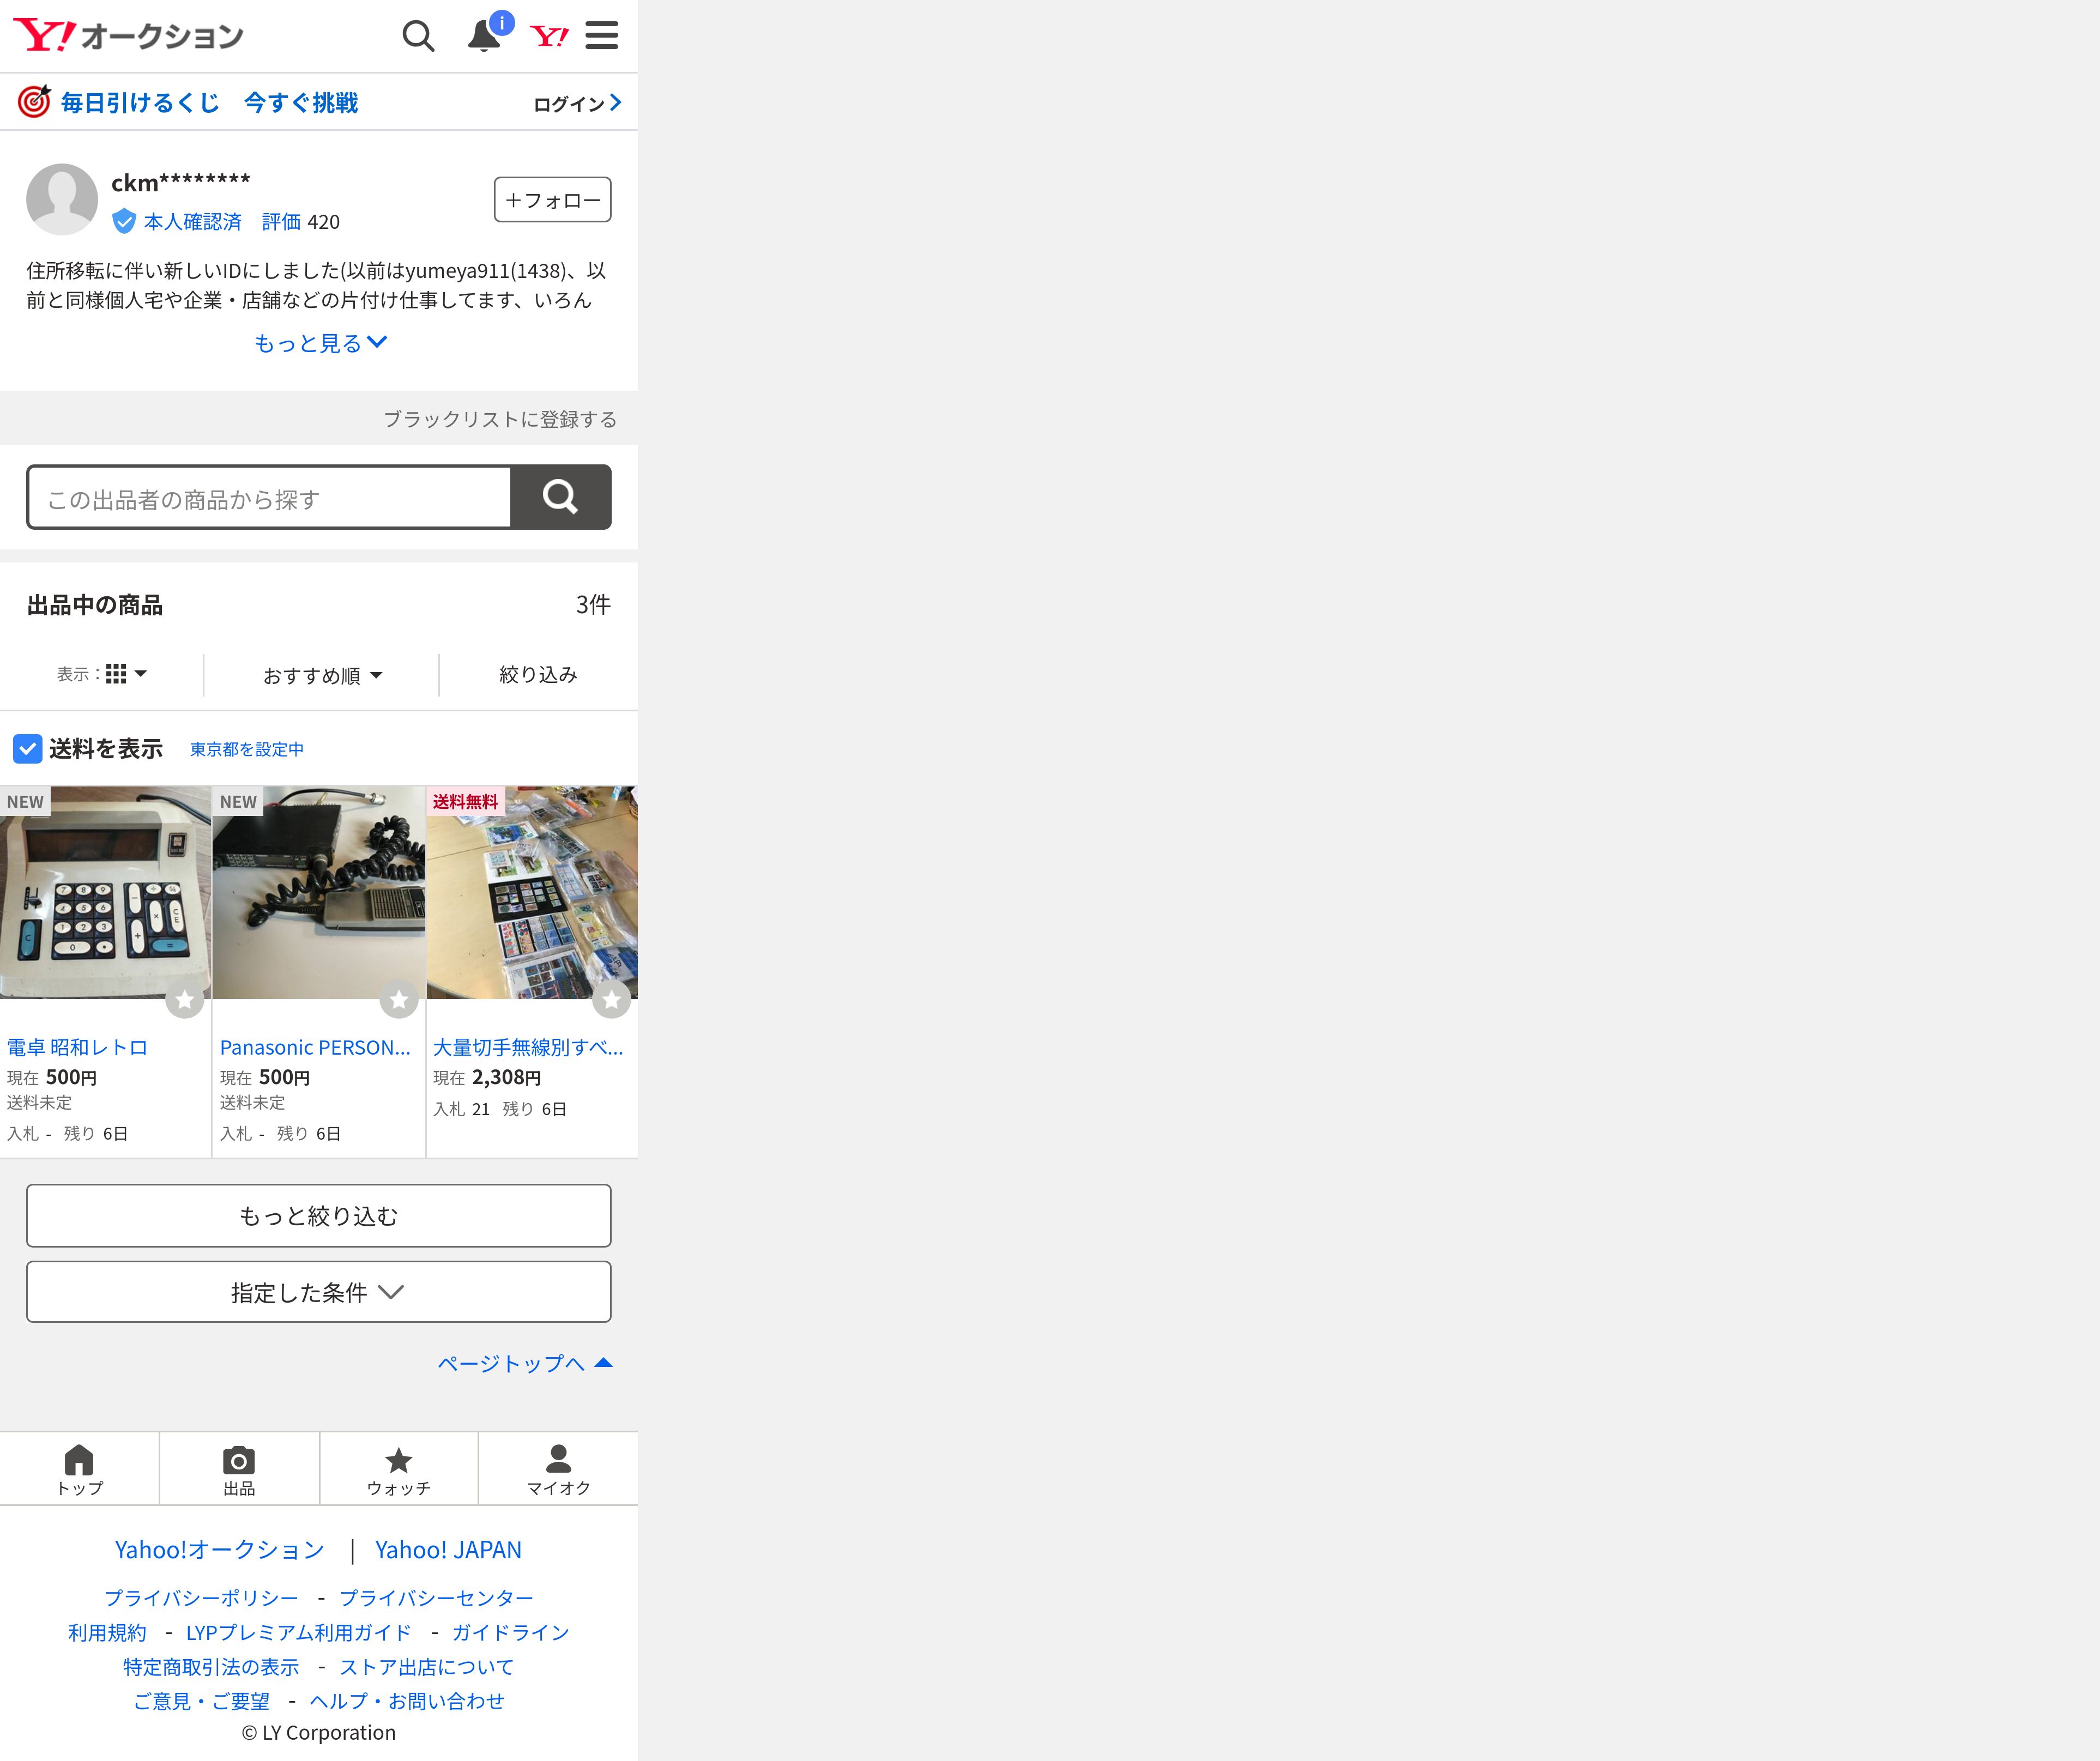Uncheck the 送料を表示 checkbox
2100x1761 pixels.
27,748
